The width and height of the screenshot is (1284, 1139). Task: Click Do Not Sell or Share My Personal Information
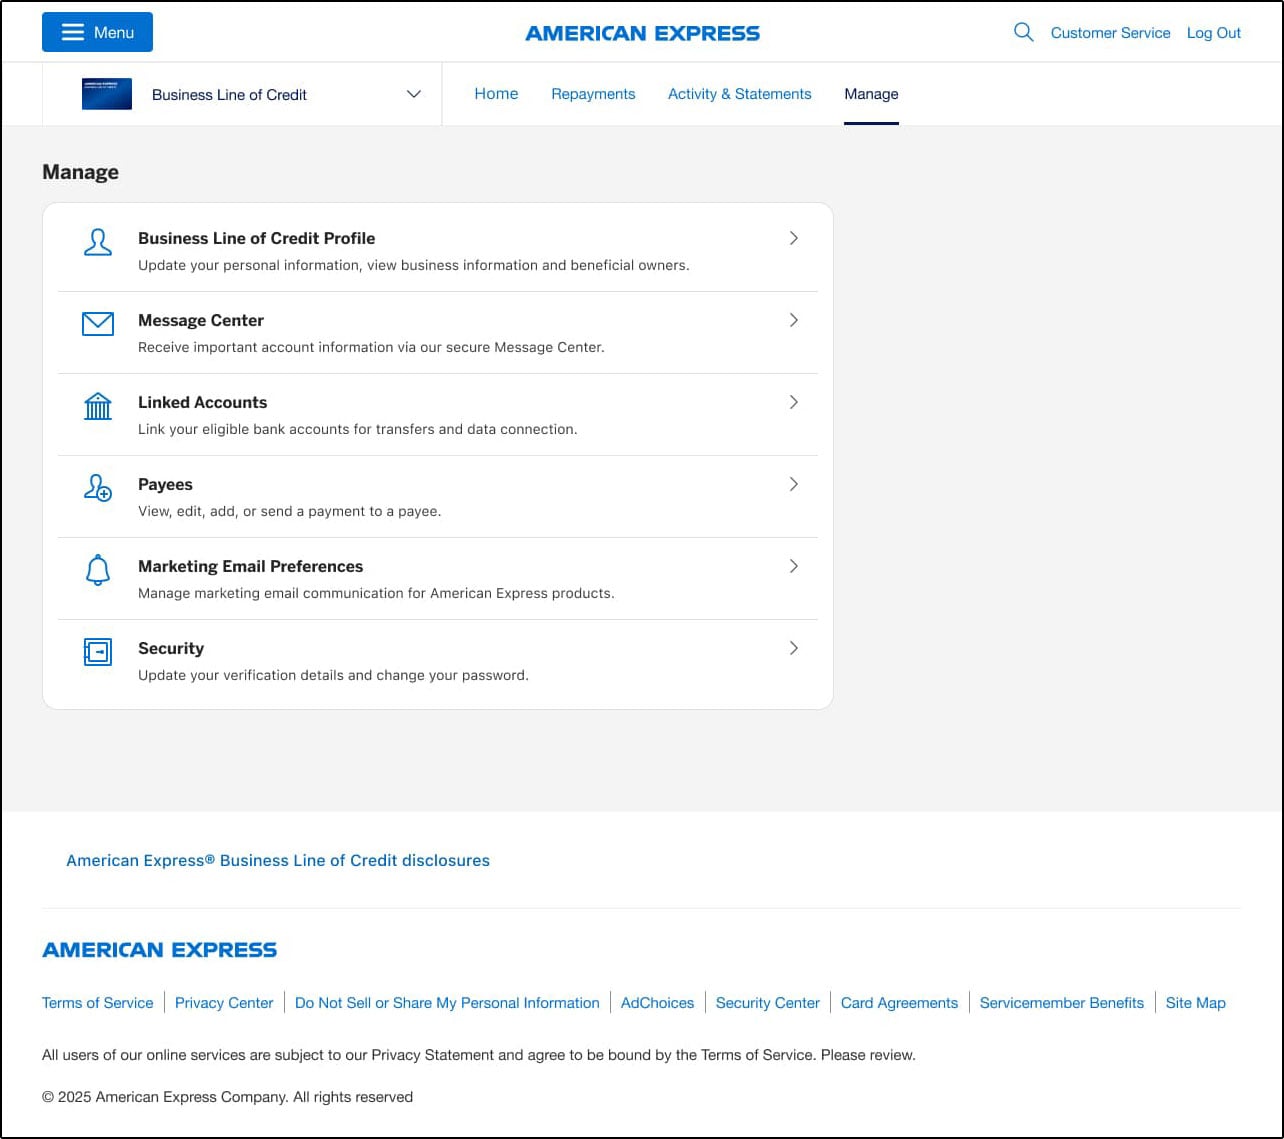pyautogui.click(x=447, y=1003)
